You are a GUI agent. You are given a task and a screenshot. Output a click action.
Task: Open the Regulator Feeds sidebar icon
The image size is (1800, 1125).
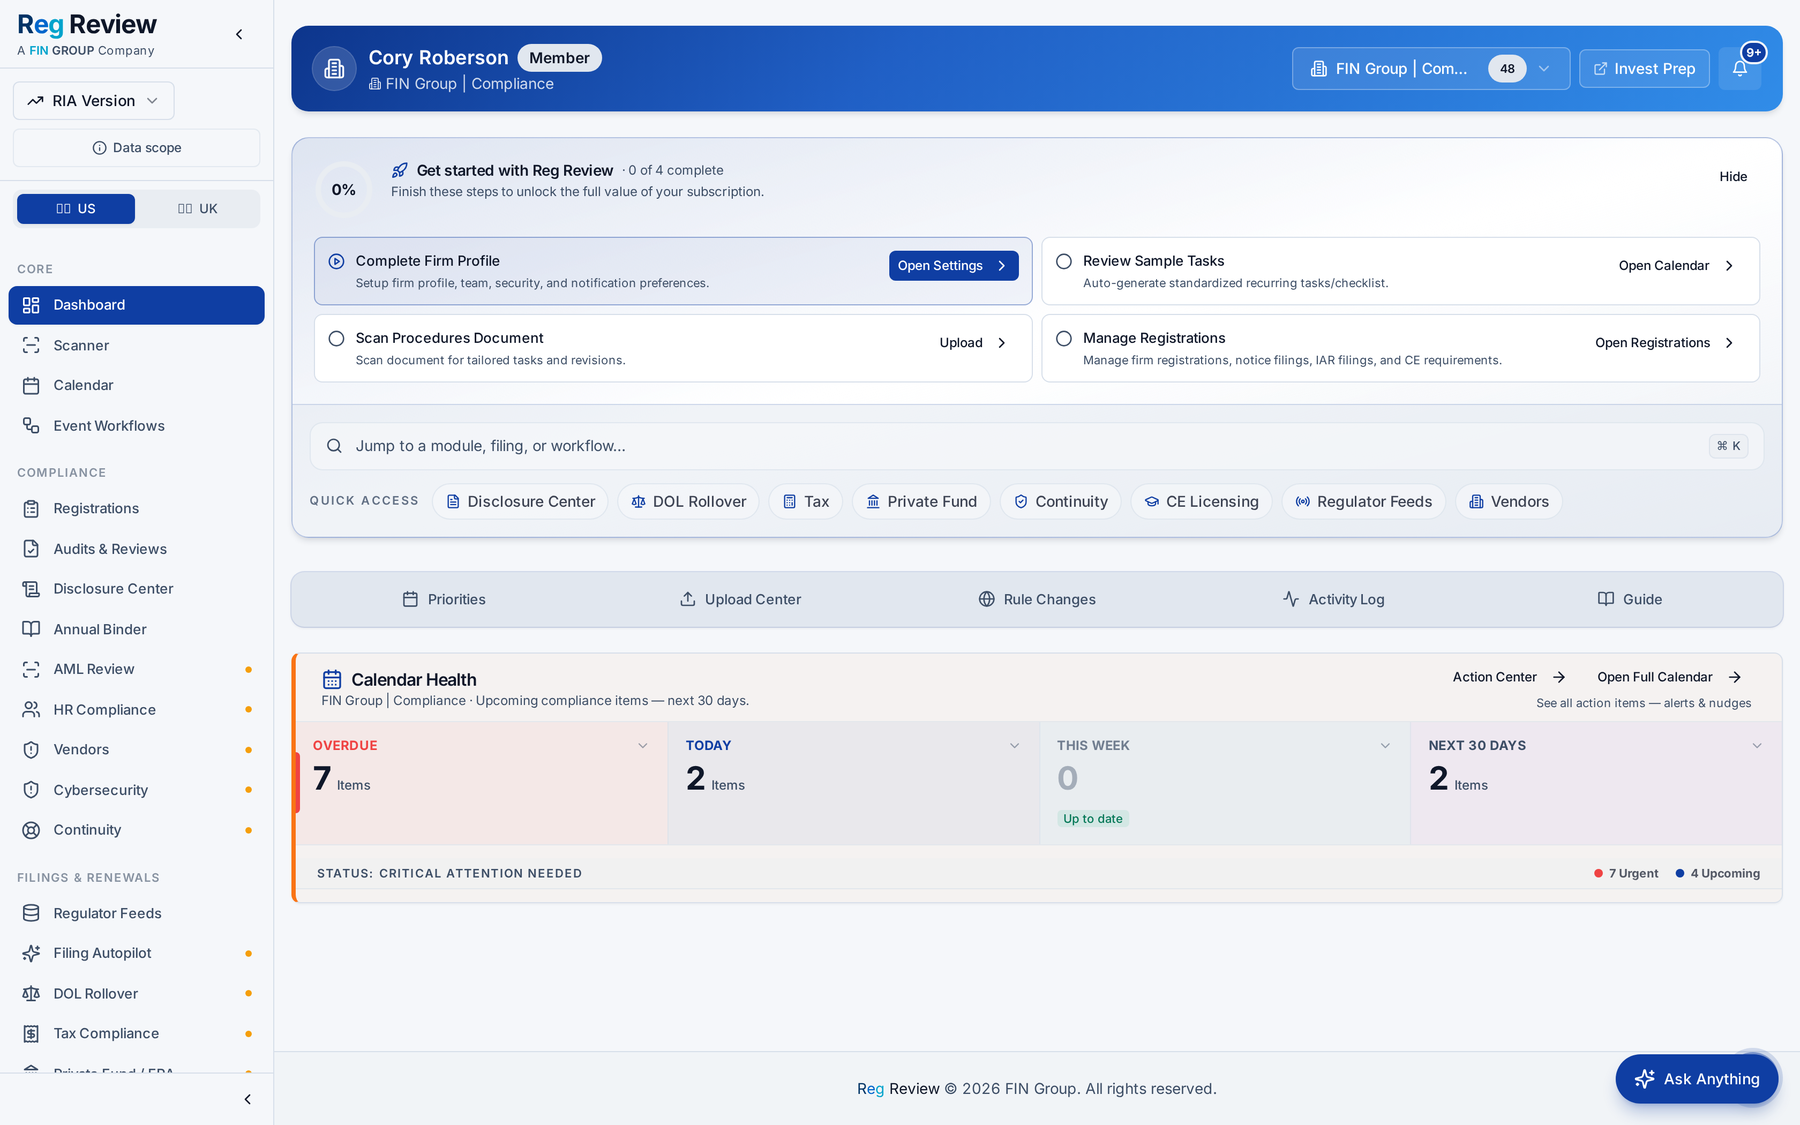[x=31, y=913]
